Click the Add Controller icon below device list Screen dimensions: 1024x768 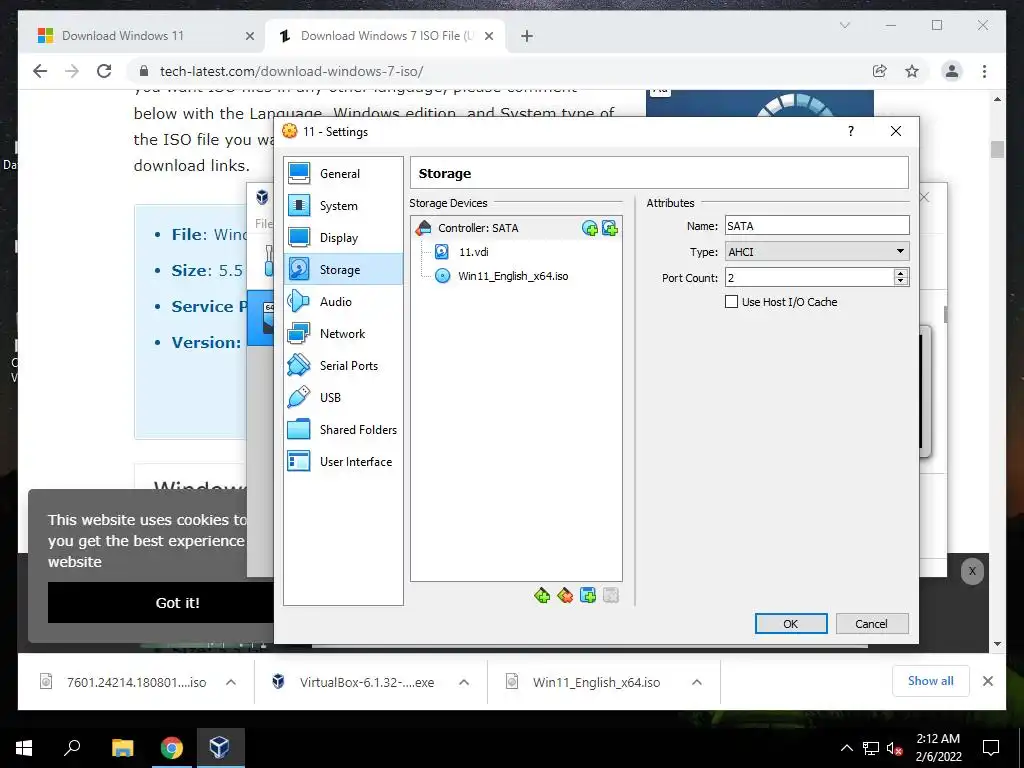click(542, 596)
